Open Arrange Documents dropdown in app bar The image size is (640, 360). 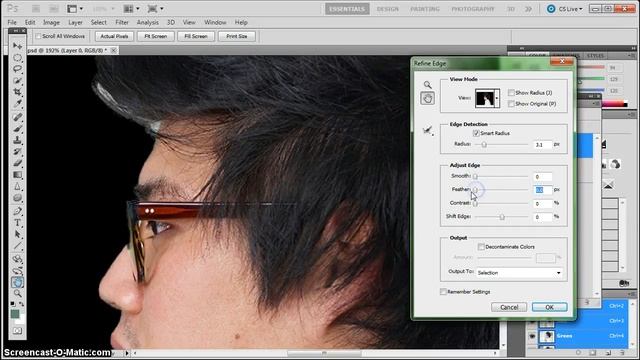[132, 9]
